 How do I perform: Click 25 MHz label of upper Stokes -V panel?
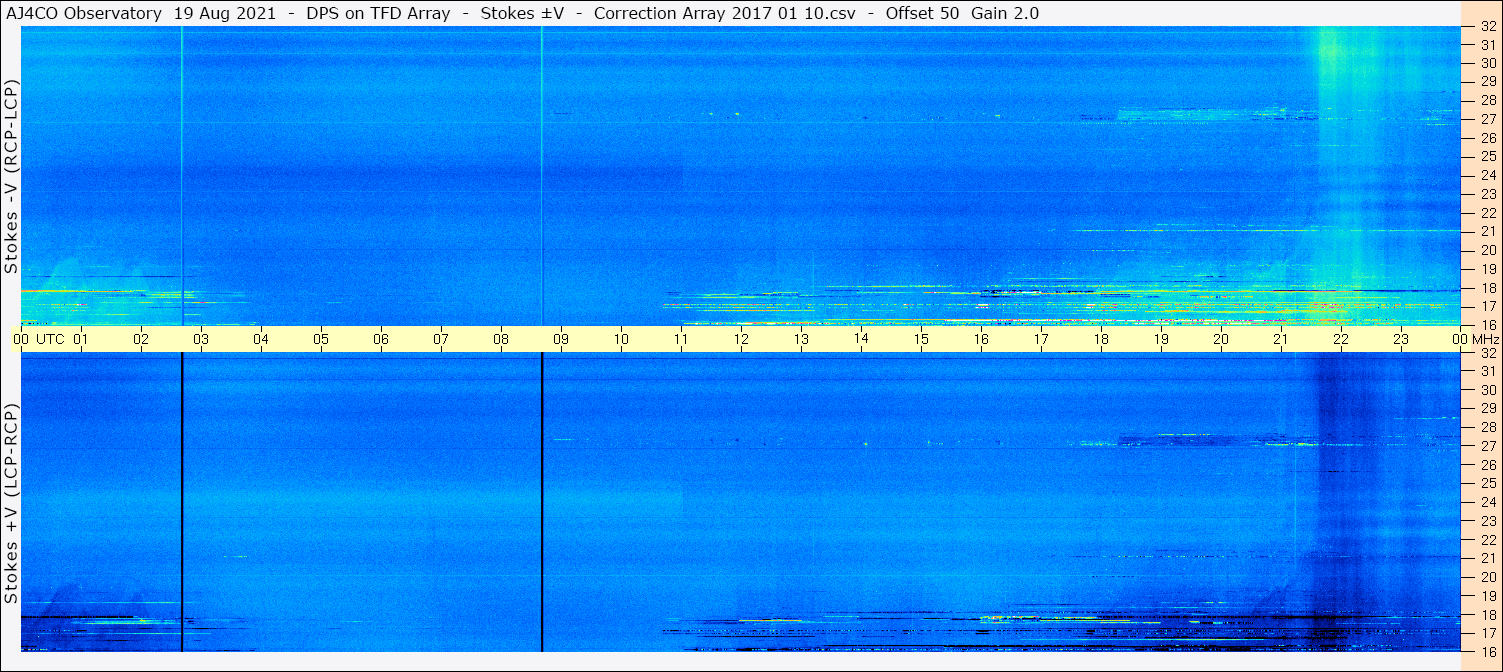(1488, 156)
